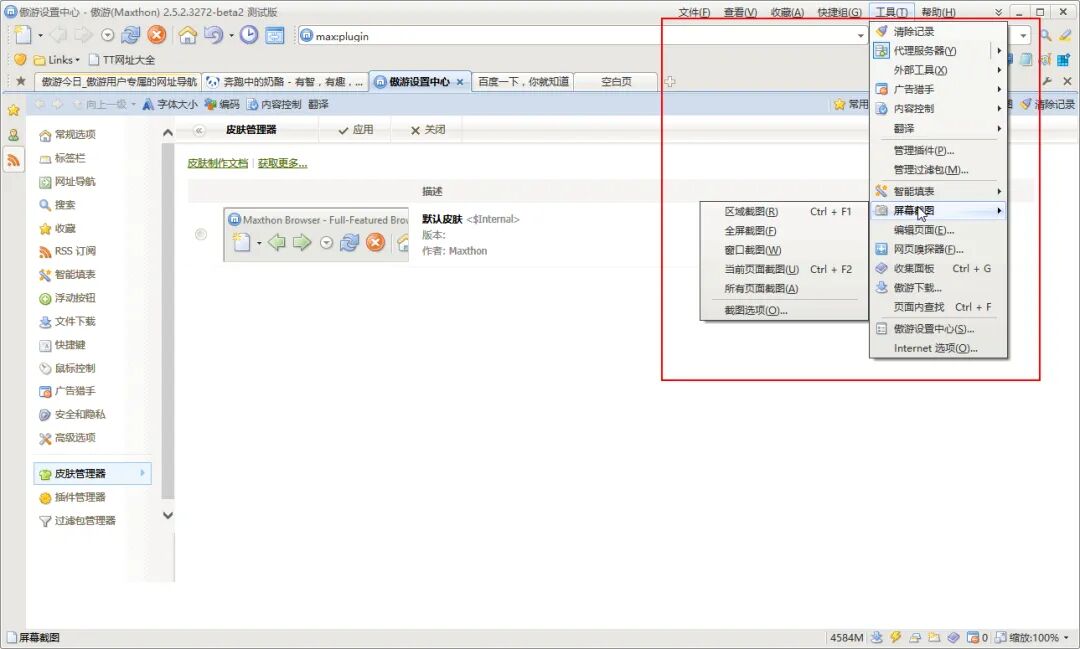Switch to the 百度一下 tab

tap(523, 81)
